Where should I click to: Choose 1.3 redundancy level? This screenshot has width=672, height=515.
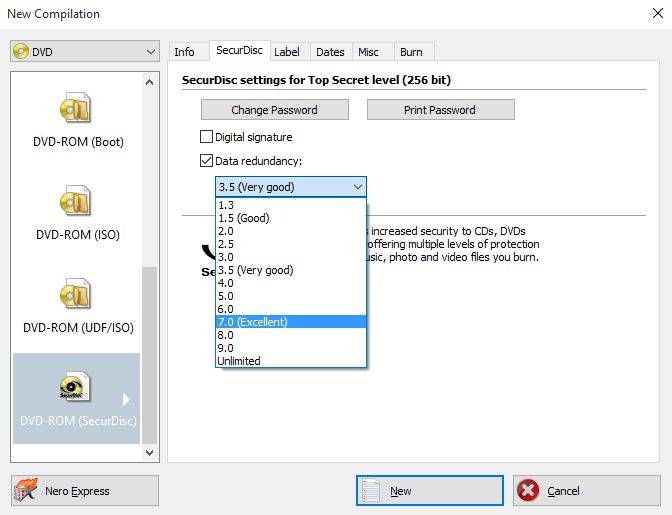click(291, 205)
